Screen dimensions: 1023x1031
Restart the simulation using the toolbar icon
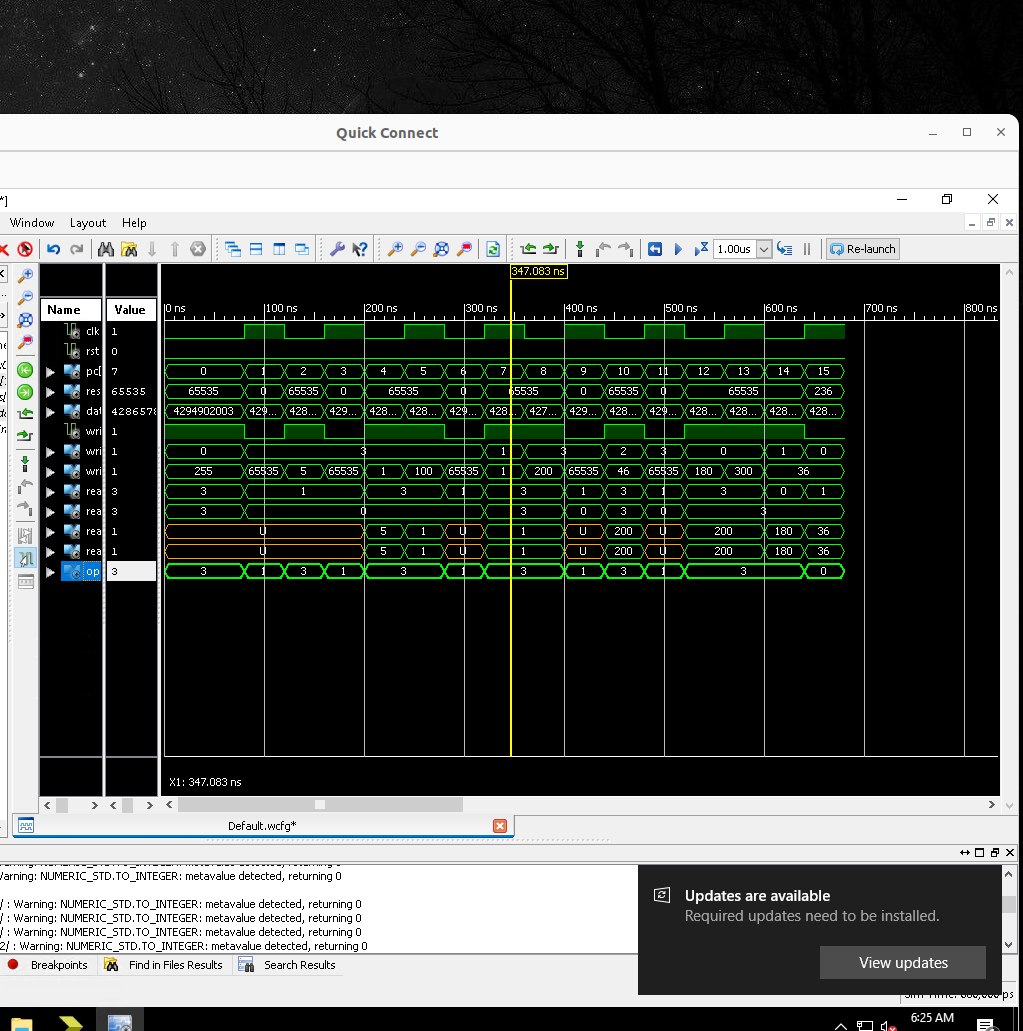click(x=655, y=249)
